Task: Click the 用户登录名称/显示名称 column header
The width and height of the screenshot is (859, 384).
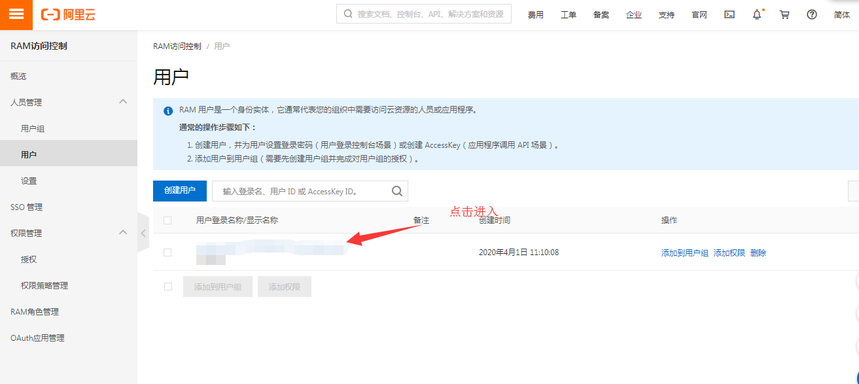Action: pos(237,220)
